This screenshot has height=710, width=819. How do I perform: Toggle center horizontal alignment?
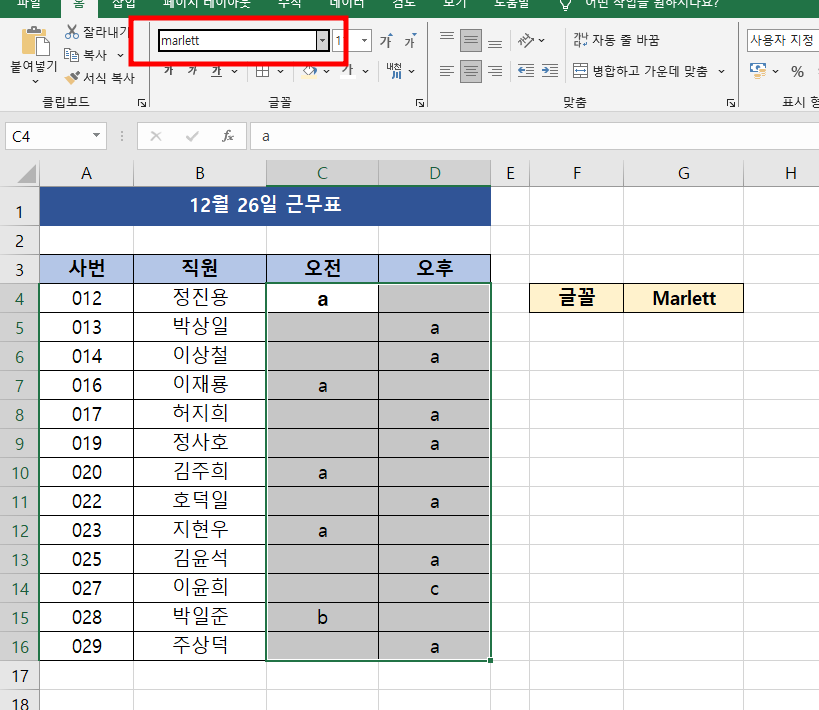tap(471, 71)
